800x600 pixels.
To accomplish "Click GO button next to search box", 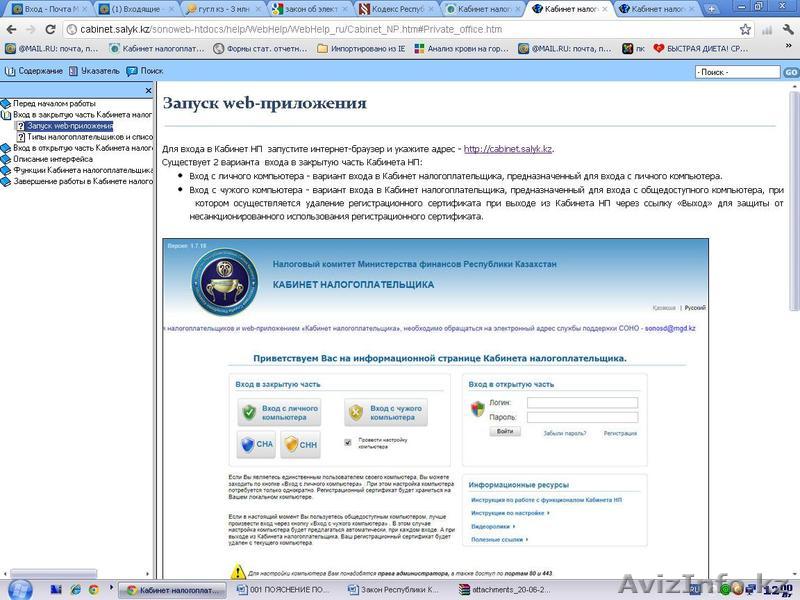I will (790, 72).
